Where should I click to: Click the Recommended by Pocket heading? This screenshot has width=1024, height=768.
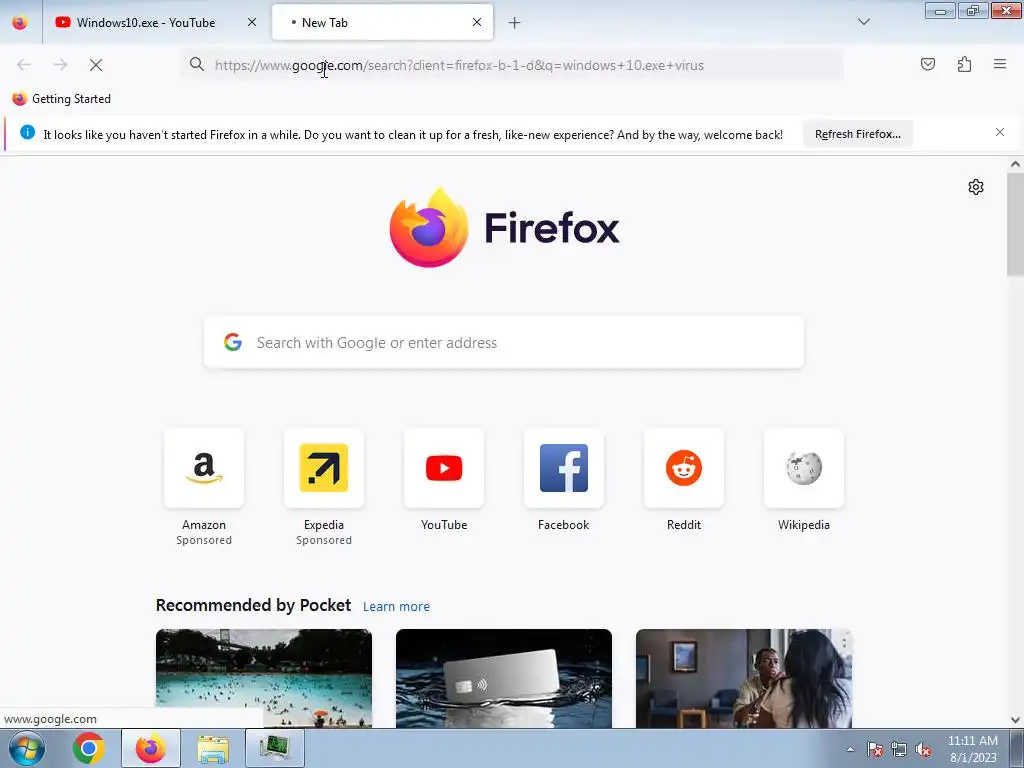point(253,605)
